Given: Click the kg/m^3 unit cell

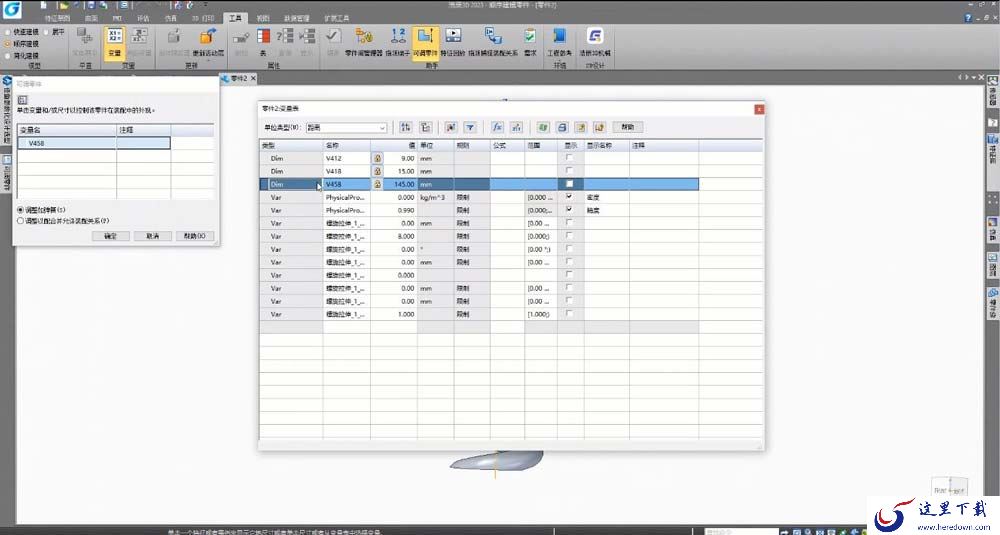Looking at the screenshot, I should click(436, 197).
